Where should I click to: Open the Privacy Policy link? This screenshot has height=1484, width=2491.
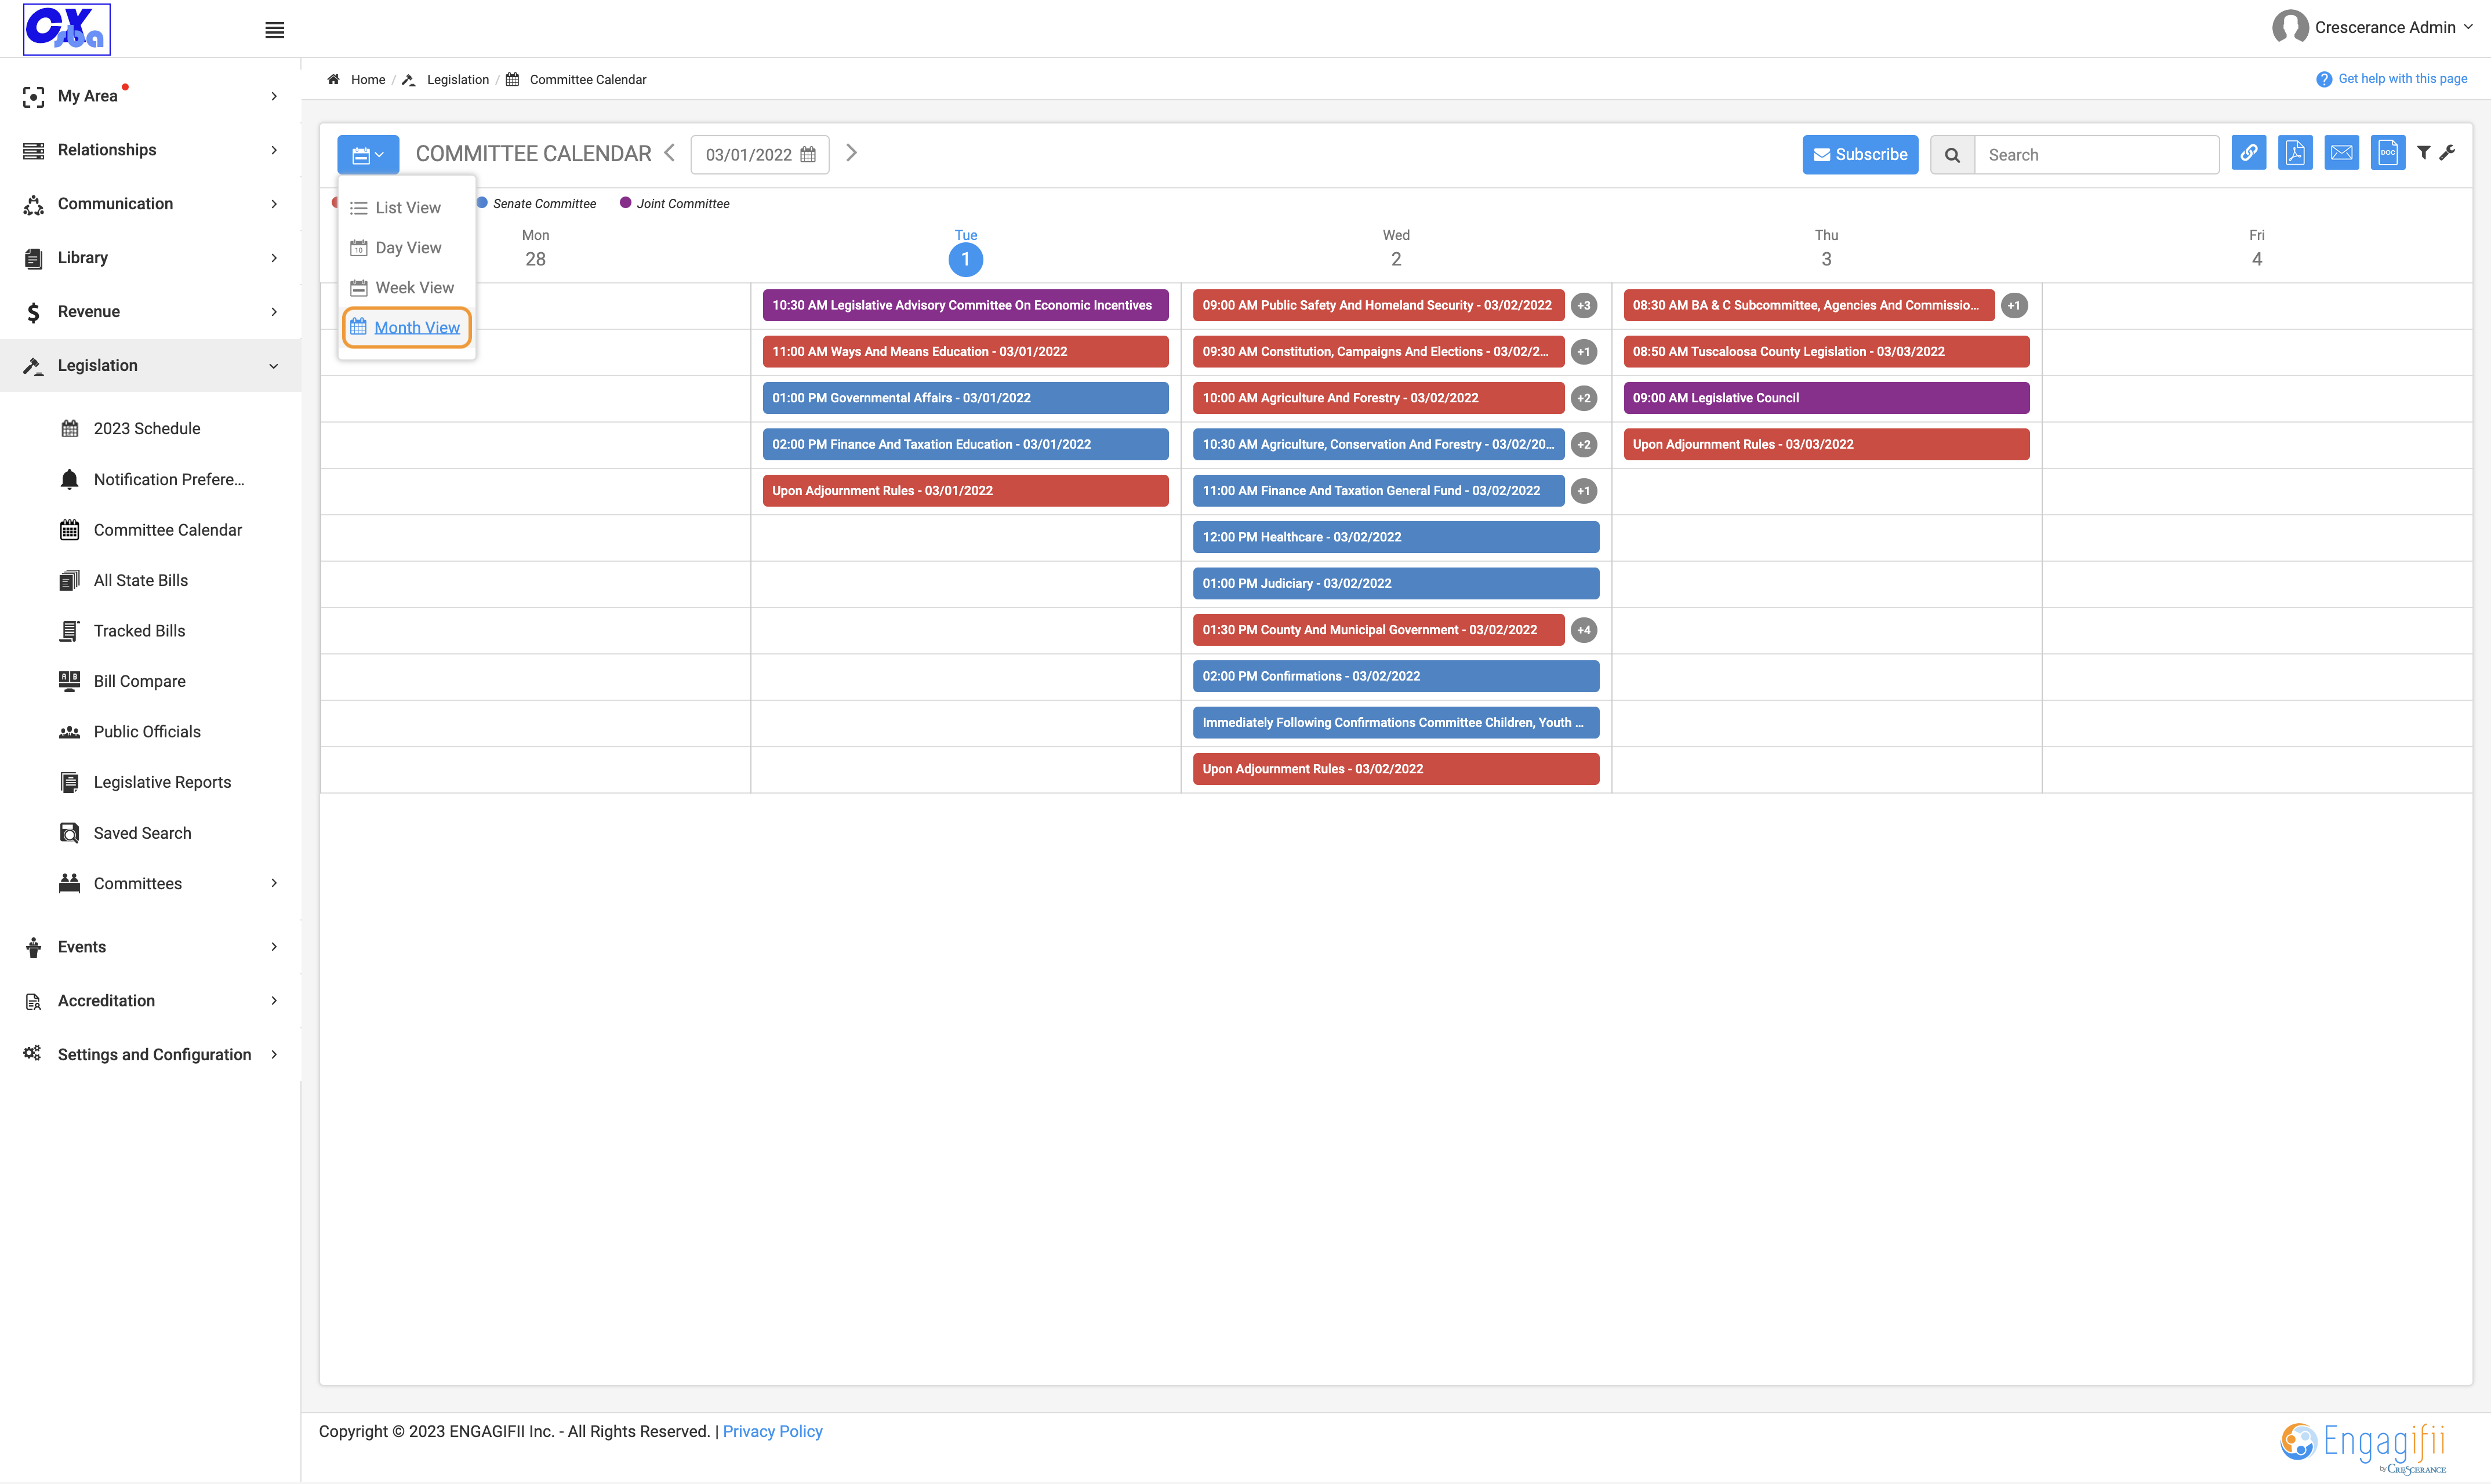pyautogui.click(x=772, y=1431)
